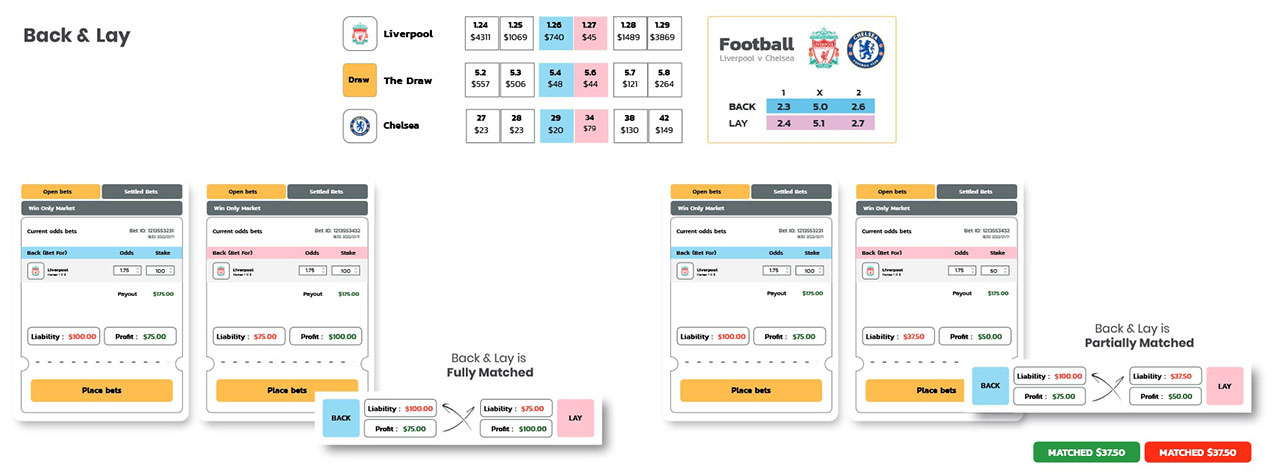Click the Chelsea crest beside the Chelsea odds row

click(x=359, y=126)
